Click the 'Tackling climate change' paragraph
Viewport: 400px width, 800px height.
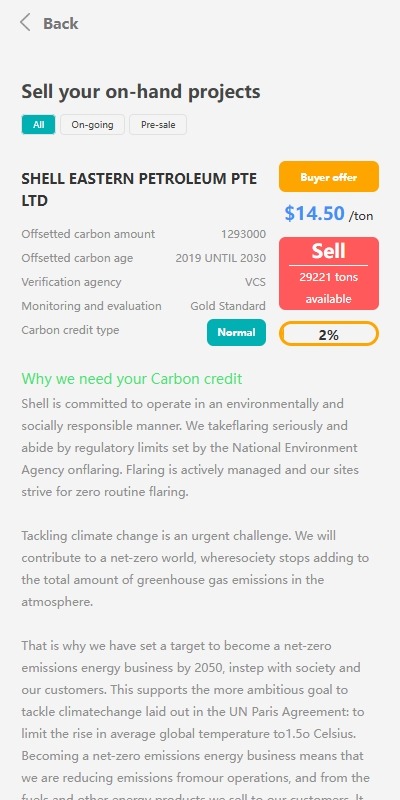pyautogui.click(x=195, y=568)
